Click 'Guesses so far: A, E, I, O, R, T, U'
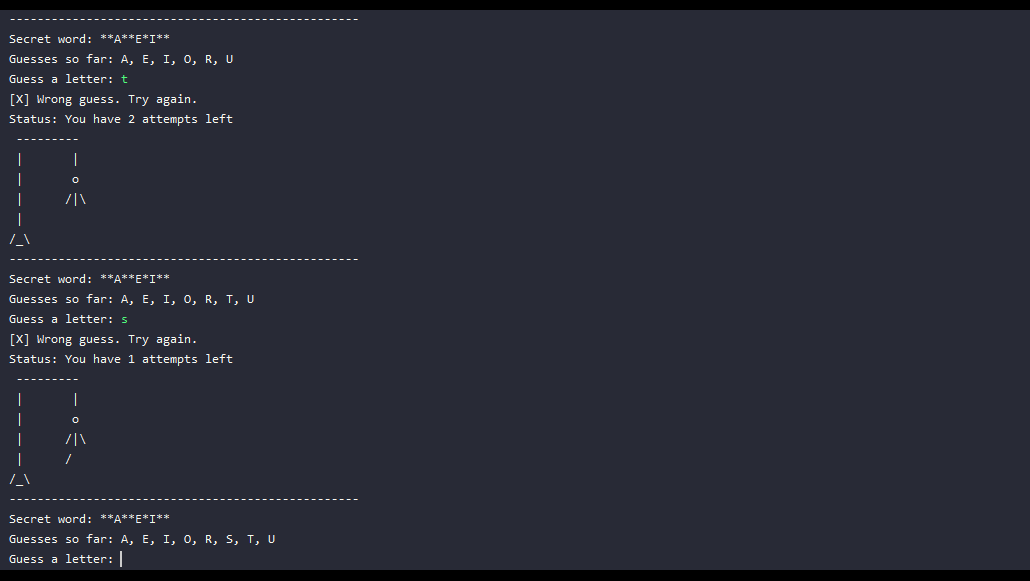Screen dimensions: 1030x581 point(131,299)
